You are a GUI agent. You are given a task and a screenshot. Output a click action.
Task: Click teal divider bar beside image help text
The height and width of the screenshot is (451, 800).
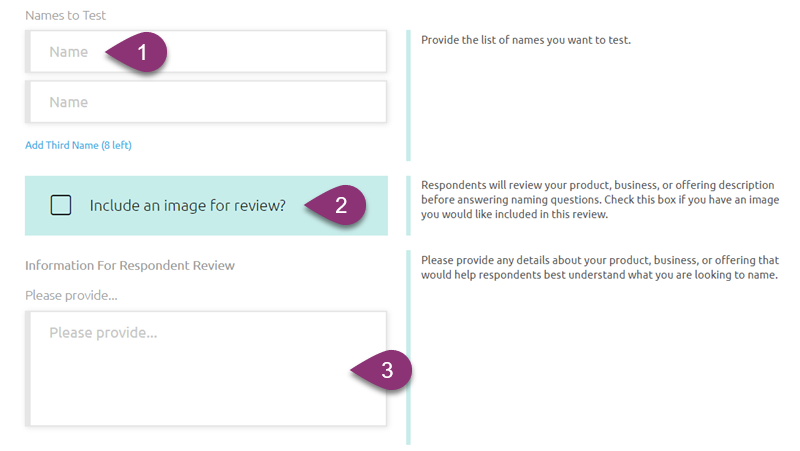[x=408, y=205]
